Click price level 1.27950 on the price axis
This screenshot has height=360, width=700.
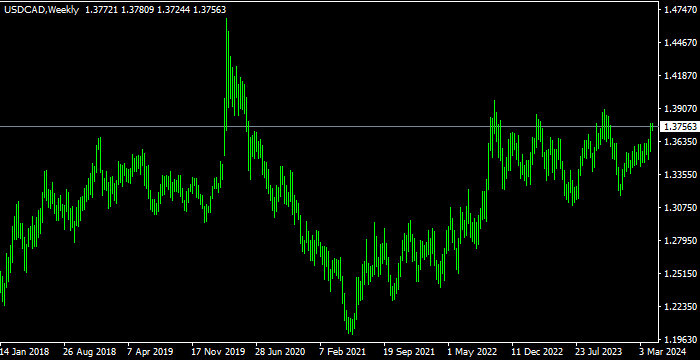[x=681, y=241]
